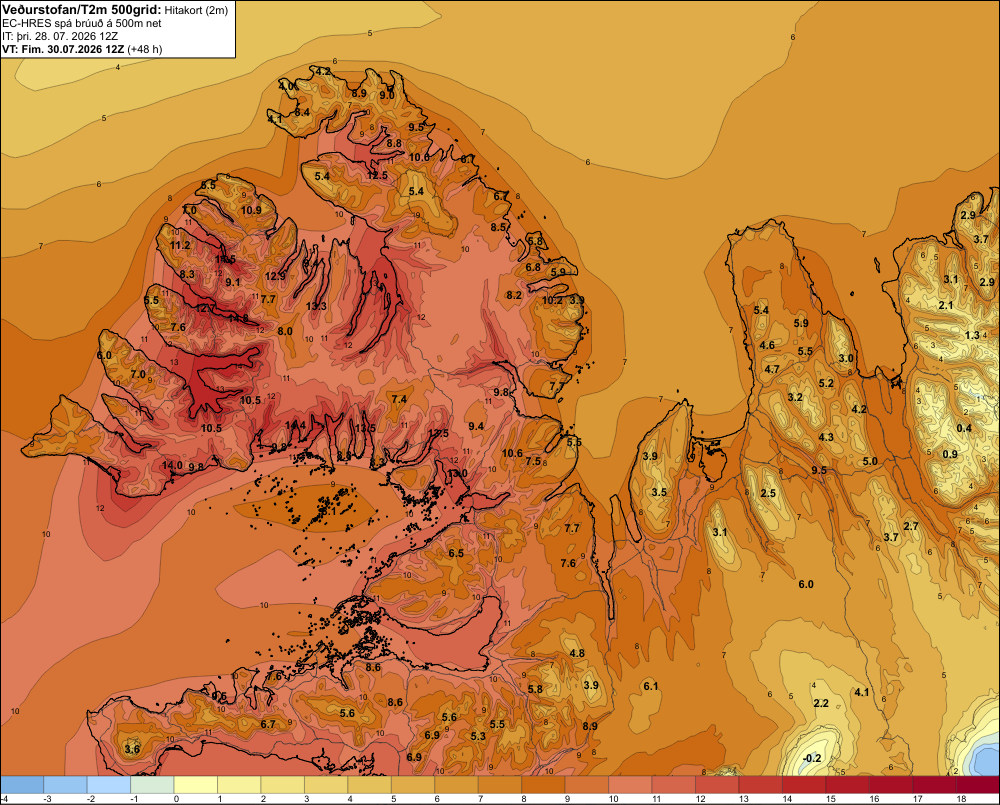The width and height of the screenshot is (1000, 805).
Task: Click the temperature value 5.3
Action: tap(478, 736)
